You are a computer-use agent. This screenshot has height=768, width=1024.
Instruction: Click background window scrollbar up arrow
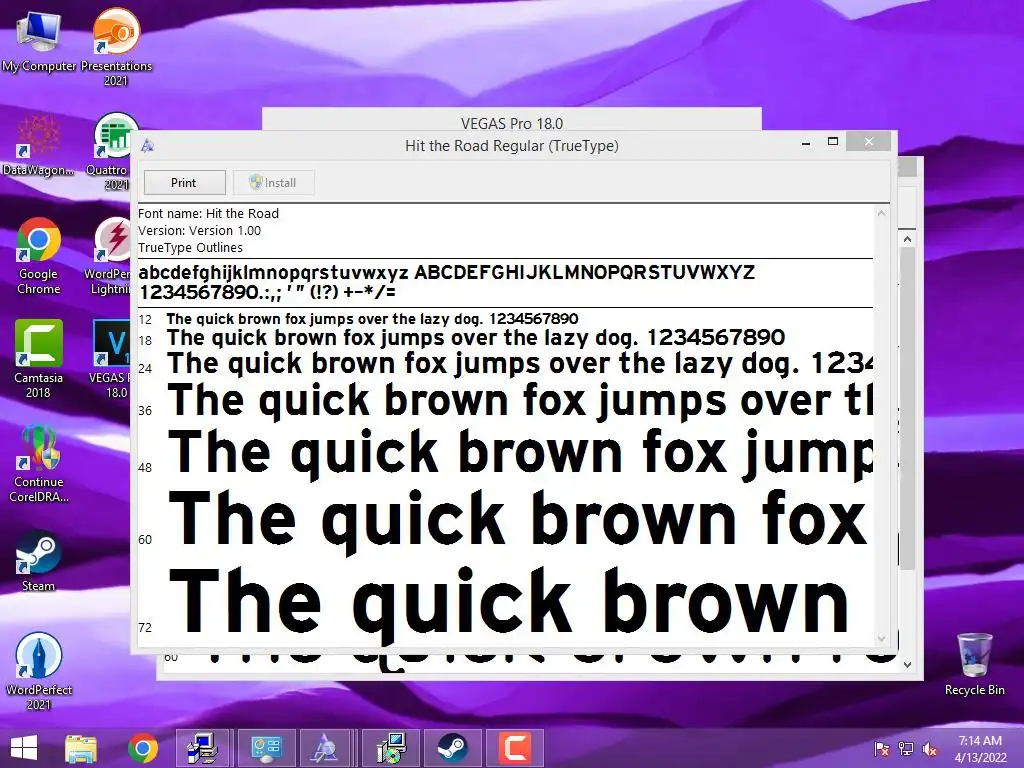907,240
